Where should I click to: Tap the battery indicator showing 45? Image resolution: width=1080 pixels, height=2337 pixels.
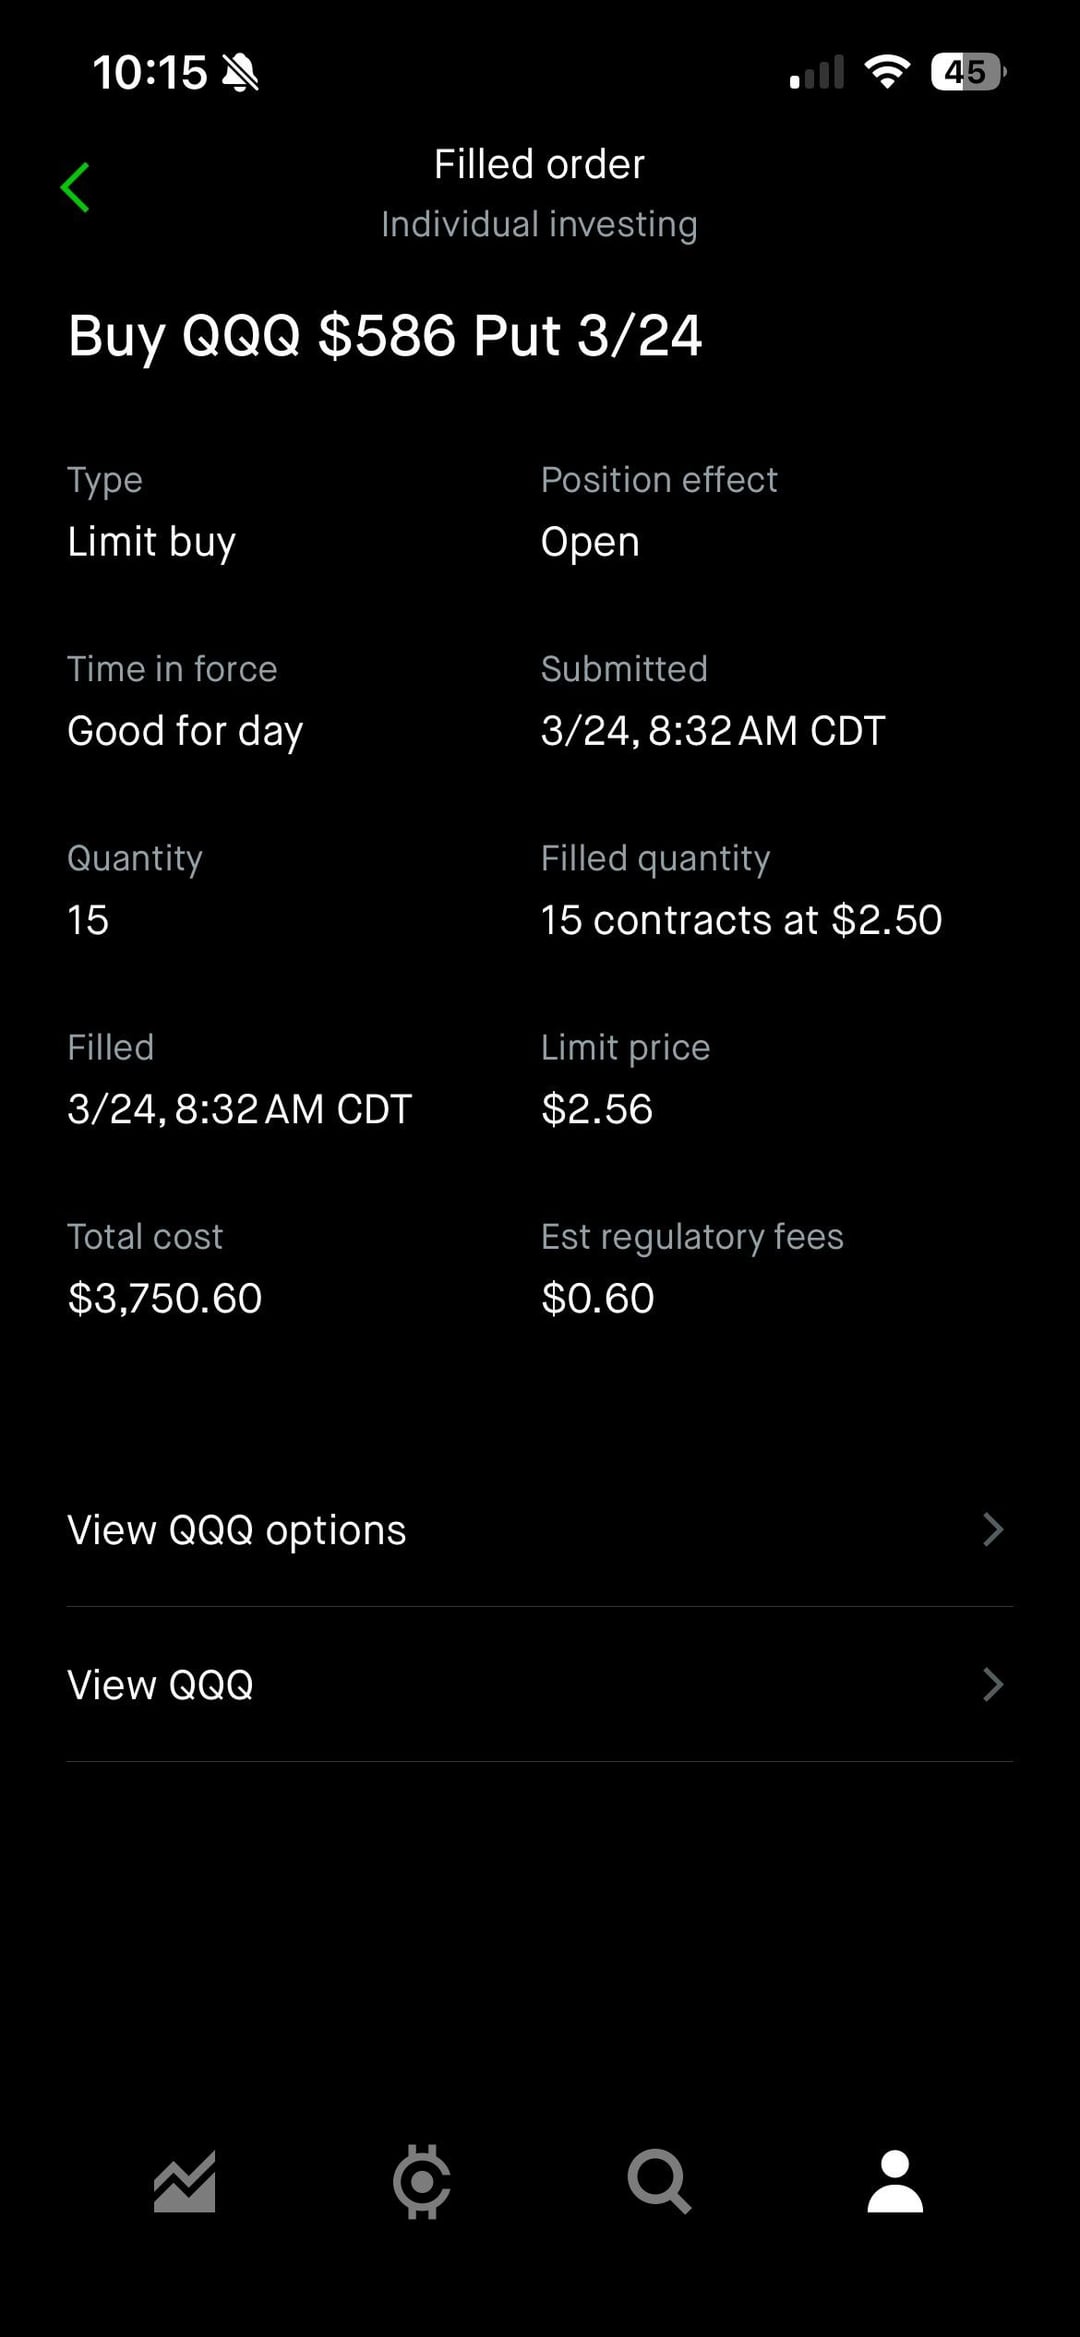pos(966,72)
